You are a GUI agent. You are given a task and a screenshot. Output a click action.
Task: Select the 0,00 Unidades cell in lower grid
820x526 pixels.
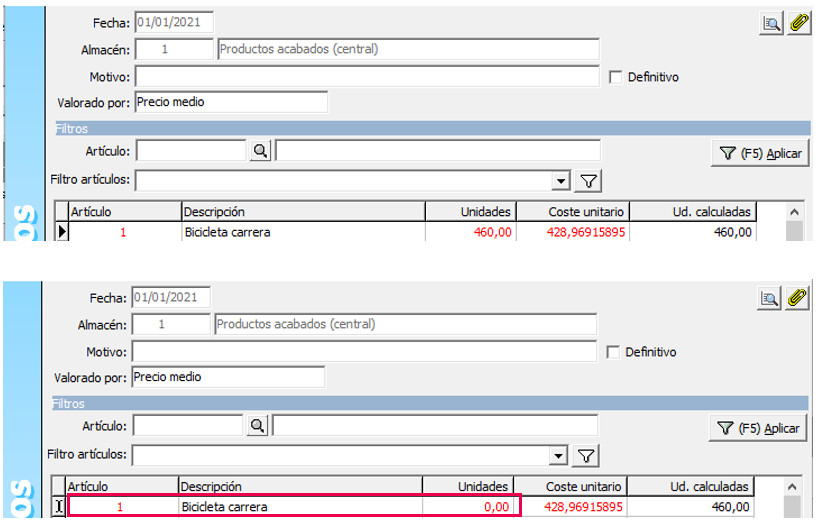(468, 507)
